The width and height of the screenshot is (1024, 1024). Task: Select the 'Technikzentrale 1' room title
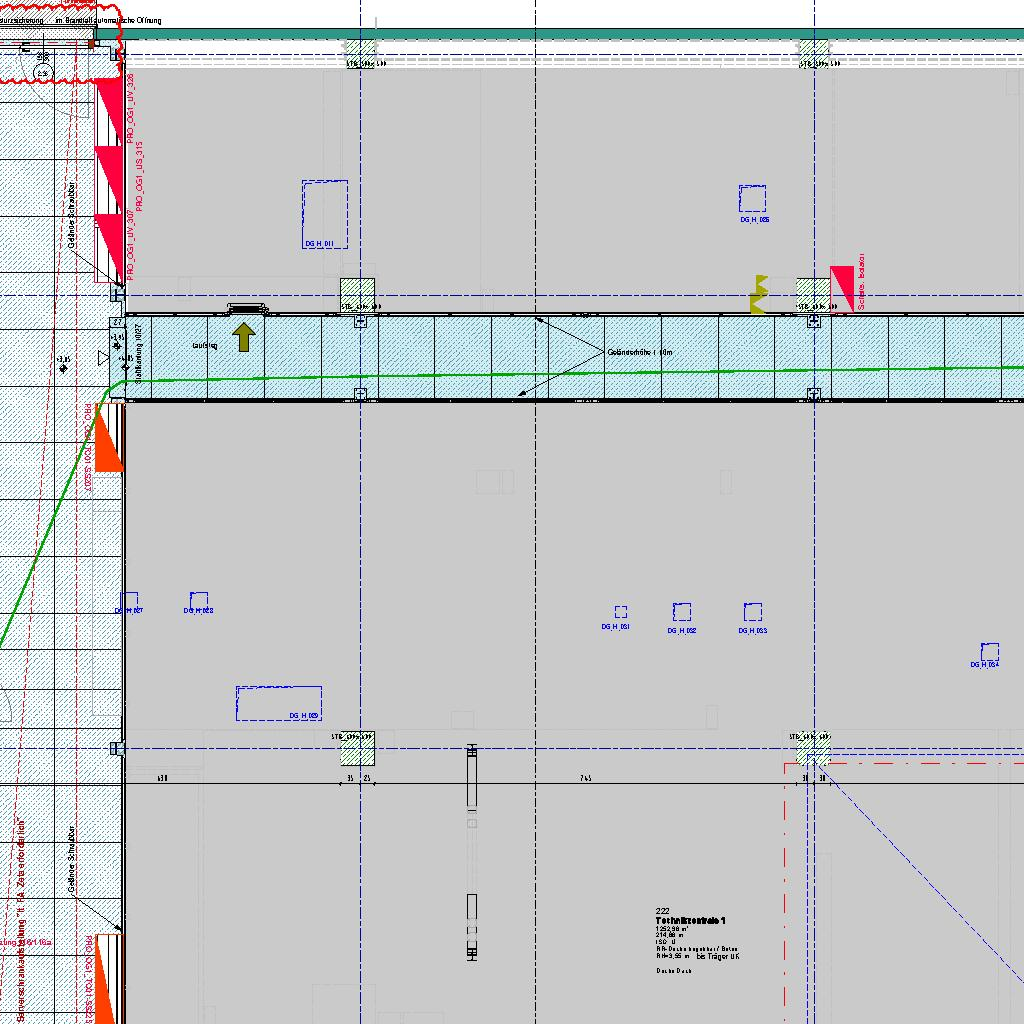(690, 921)
